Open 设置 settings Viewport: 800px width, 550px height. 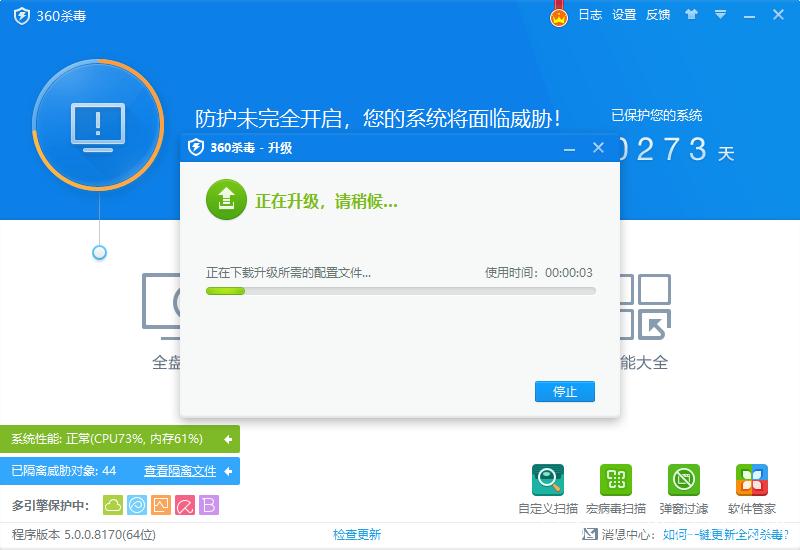tap(624, 15)
